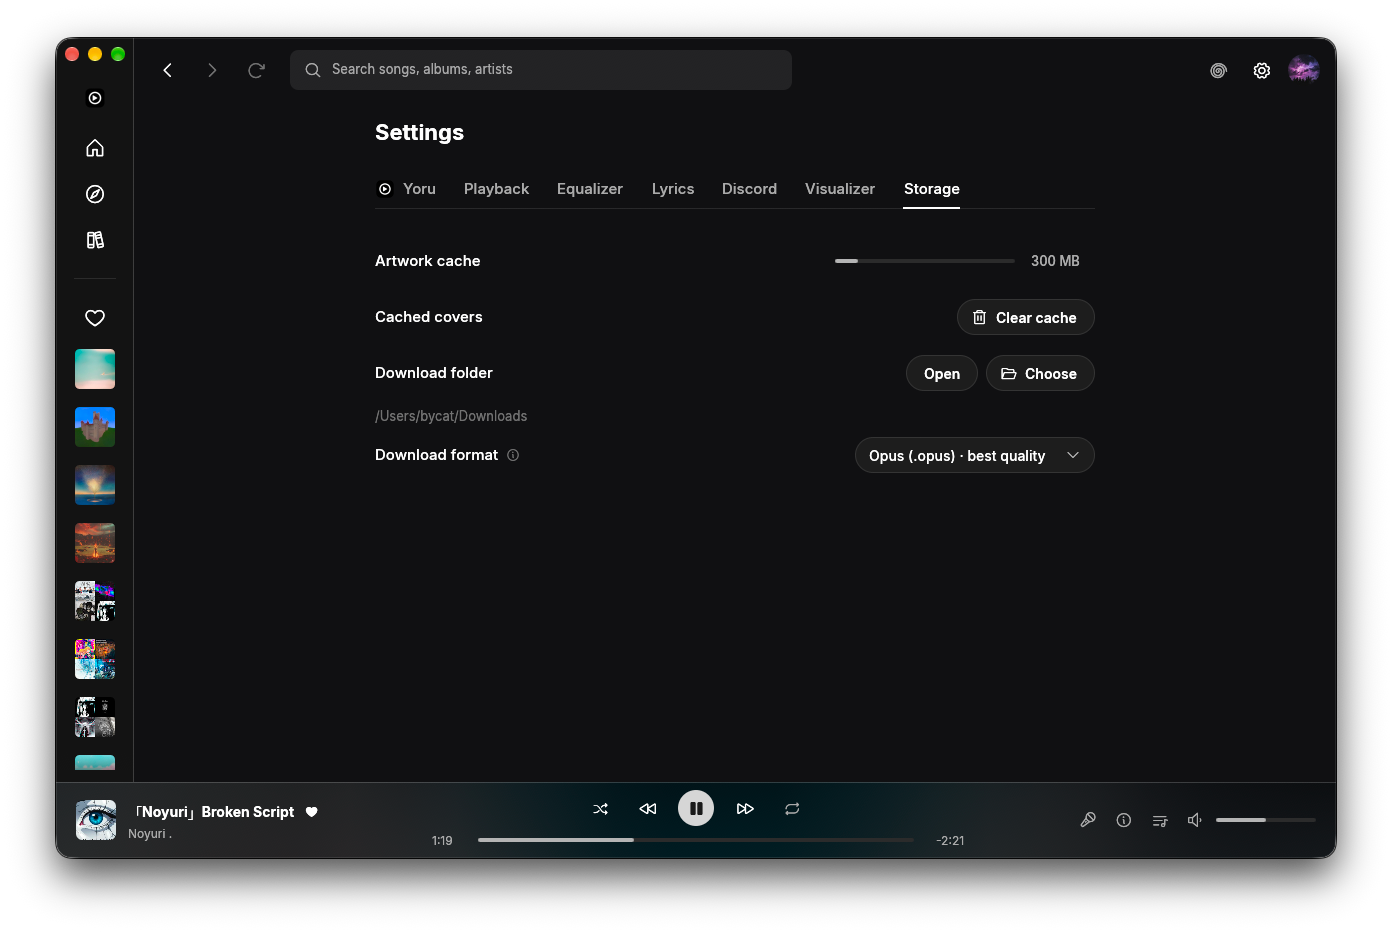Open the now playing eye artwork
Viewport: 1392px width, 932px height.
(96, 820)
